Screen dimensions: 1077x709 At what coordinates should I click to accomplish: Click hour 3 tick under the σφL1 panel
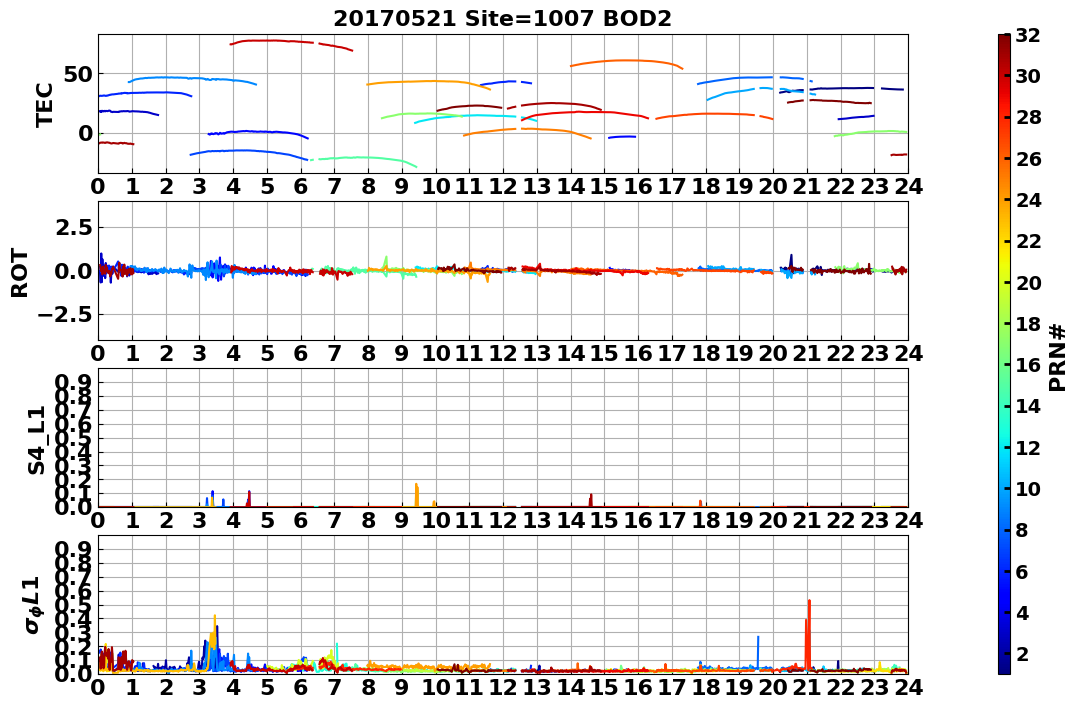[200, 687]
